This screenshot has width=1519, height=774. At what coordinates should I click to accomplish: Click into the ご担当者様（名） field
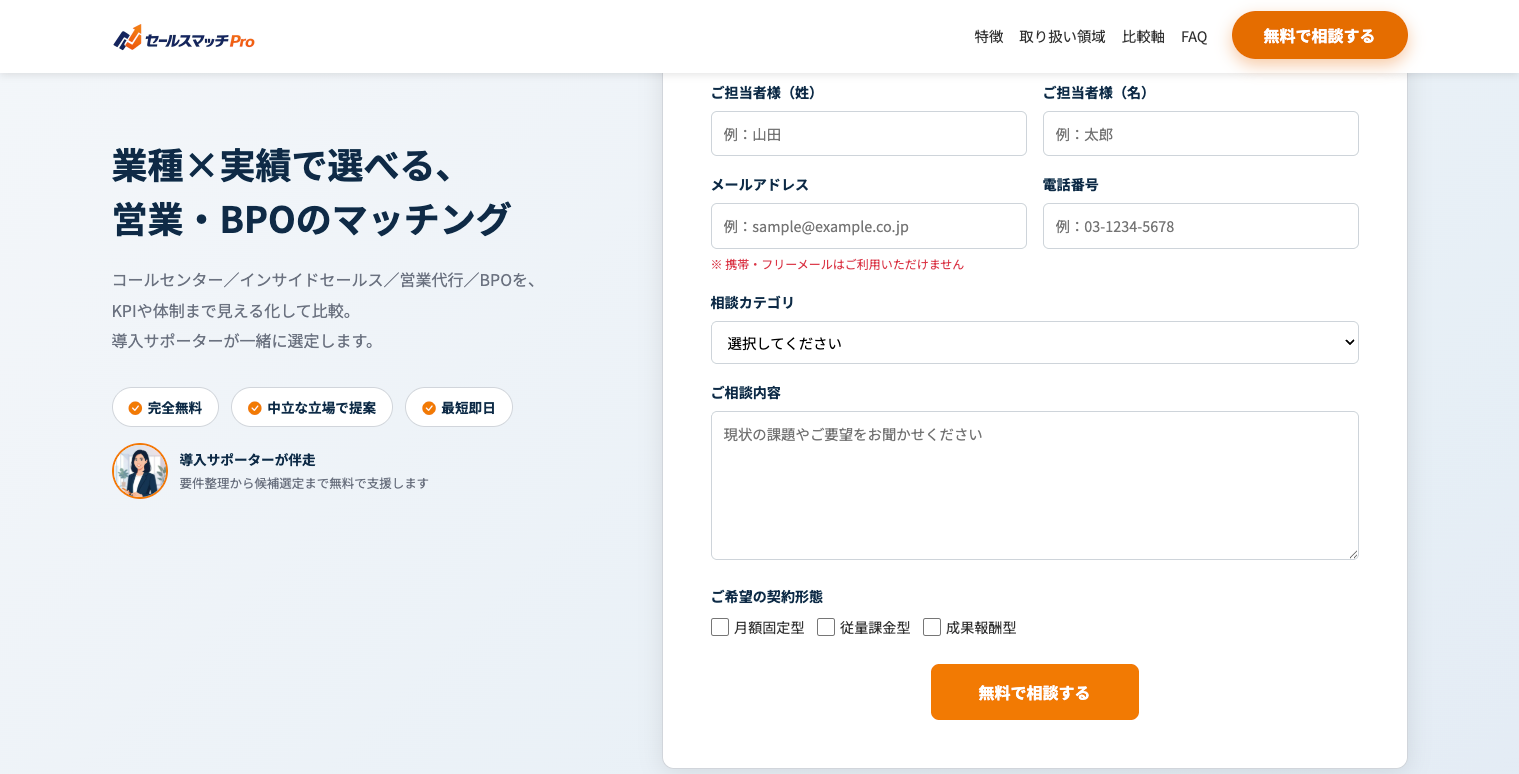(1200, 134)
